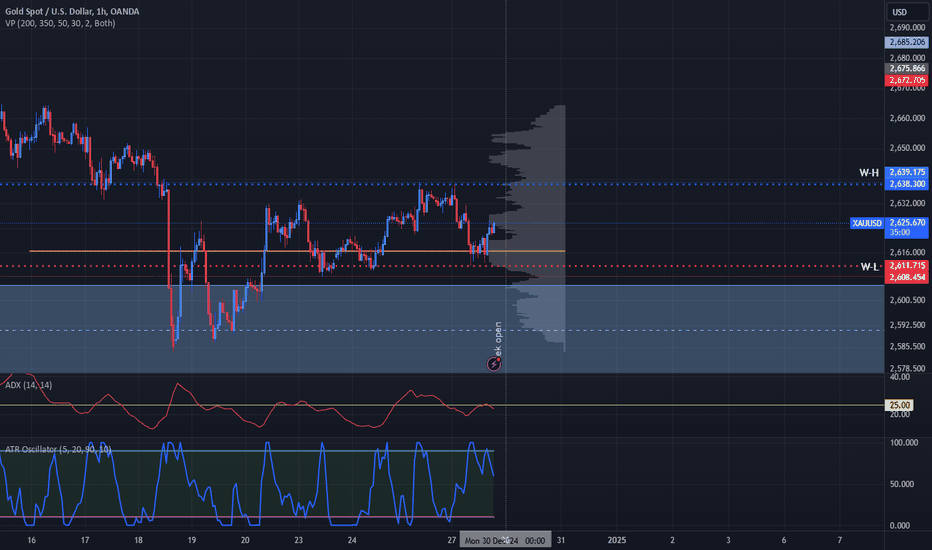Click the W-H line label
The width and height of the screenshot is (932, 550).
tap(868, 172)
